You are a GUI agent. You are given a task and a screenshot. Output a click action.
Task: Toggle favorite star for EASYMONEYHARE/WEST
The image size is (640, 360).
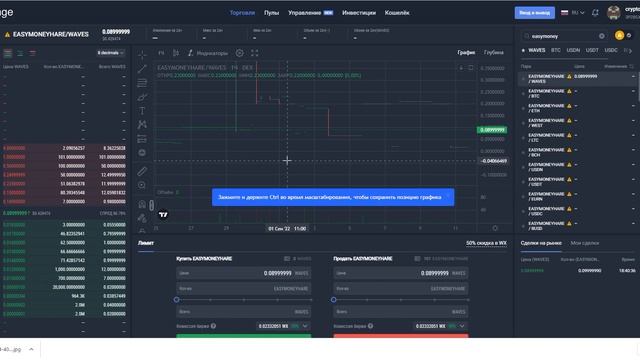523,123
